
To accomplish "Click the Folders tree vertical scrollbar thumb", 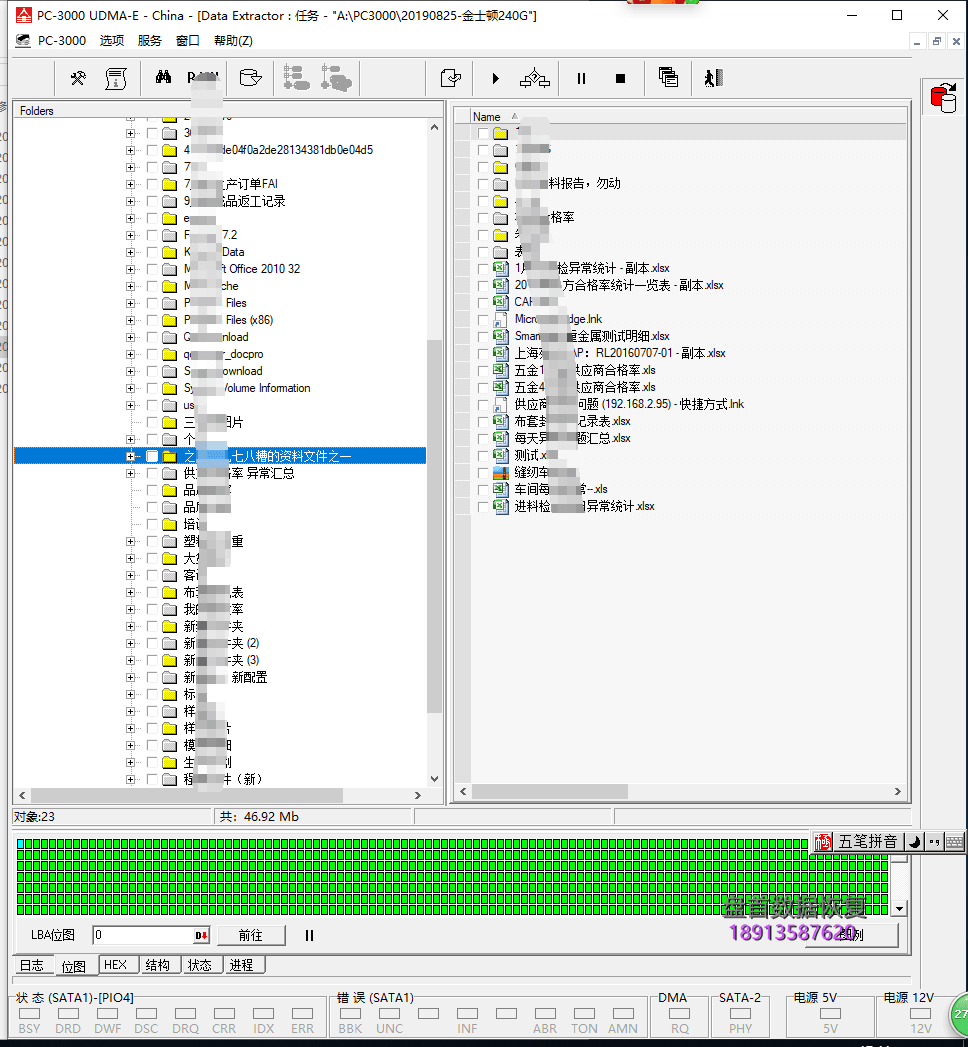I will pos(435,527).
